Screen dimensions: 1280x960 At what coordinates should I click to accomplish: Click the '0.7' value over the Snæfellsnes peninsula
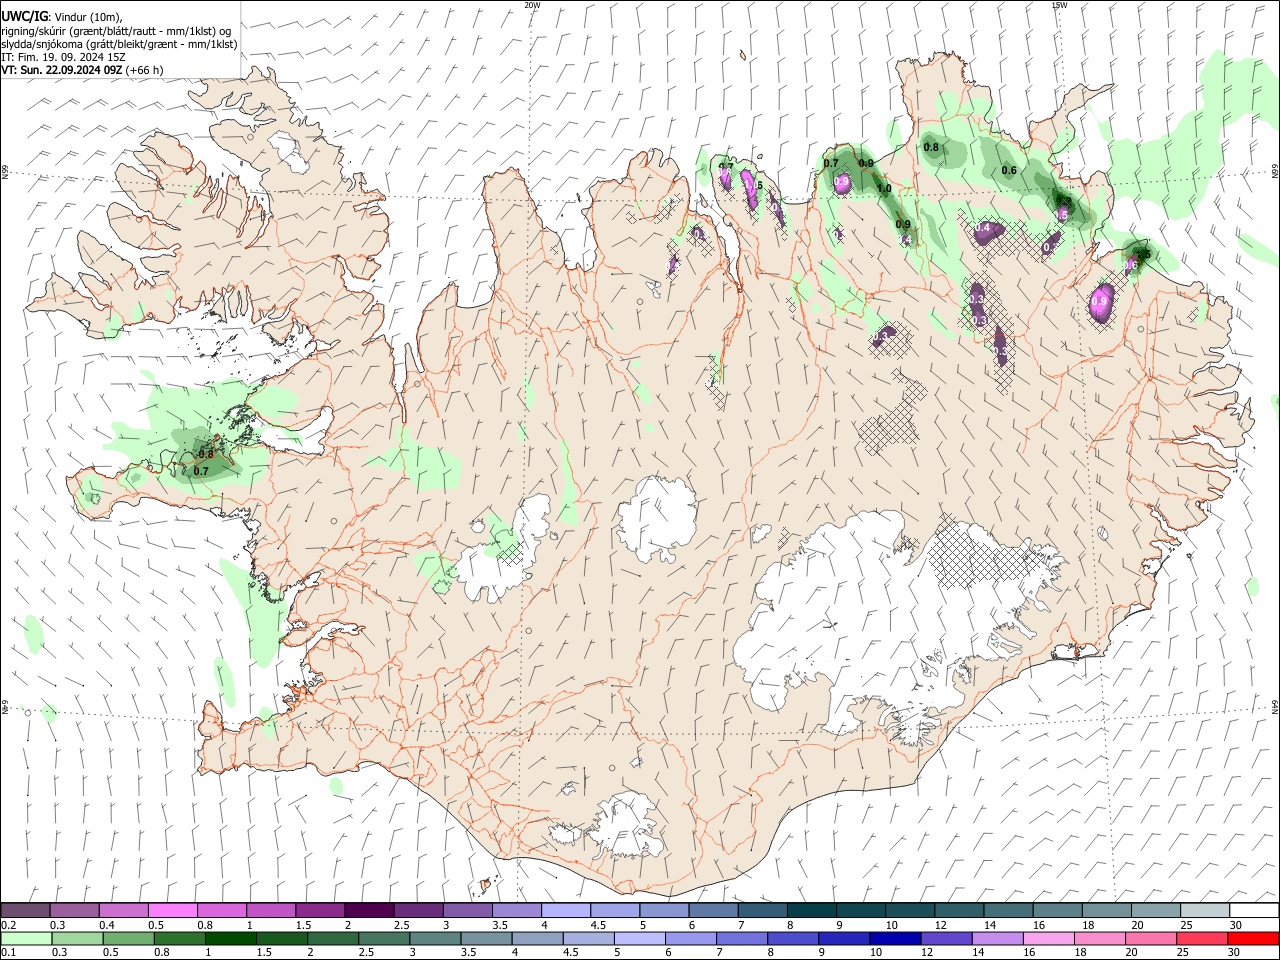201,471
